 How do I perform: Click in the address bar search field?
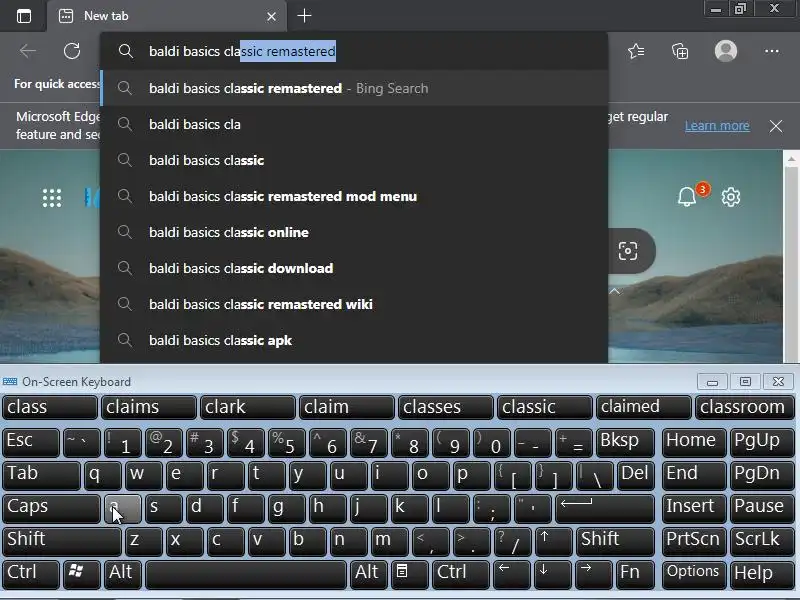coord(354,51)
